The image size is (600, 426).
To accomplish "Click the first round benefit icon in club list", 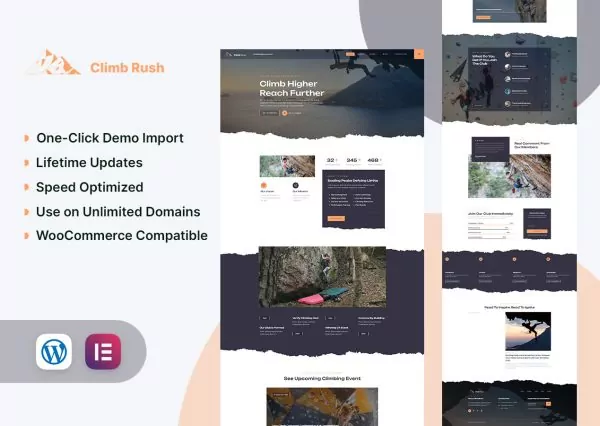I will click(x=507, y=55).
